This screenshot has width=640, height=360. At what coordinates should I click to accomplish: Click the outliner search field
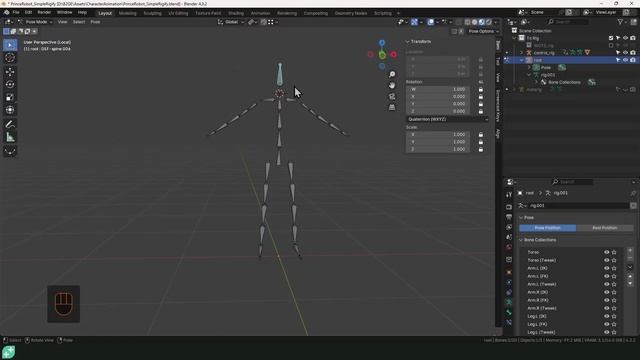point(567,22)
